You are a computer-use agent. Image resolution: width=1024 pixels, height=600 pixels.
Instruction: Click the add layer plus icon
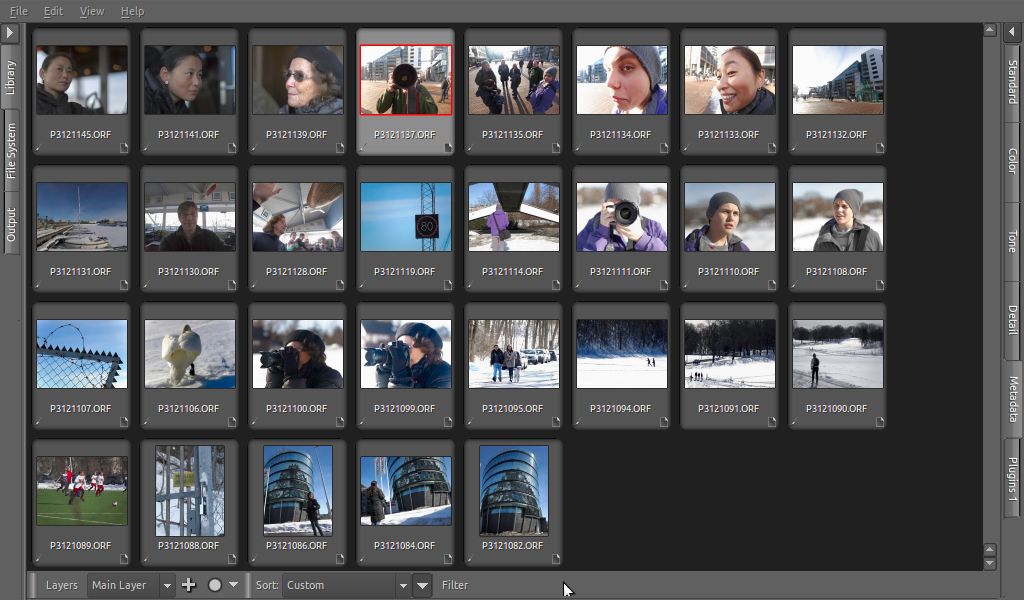coord(189,585)
